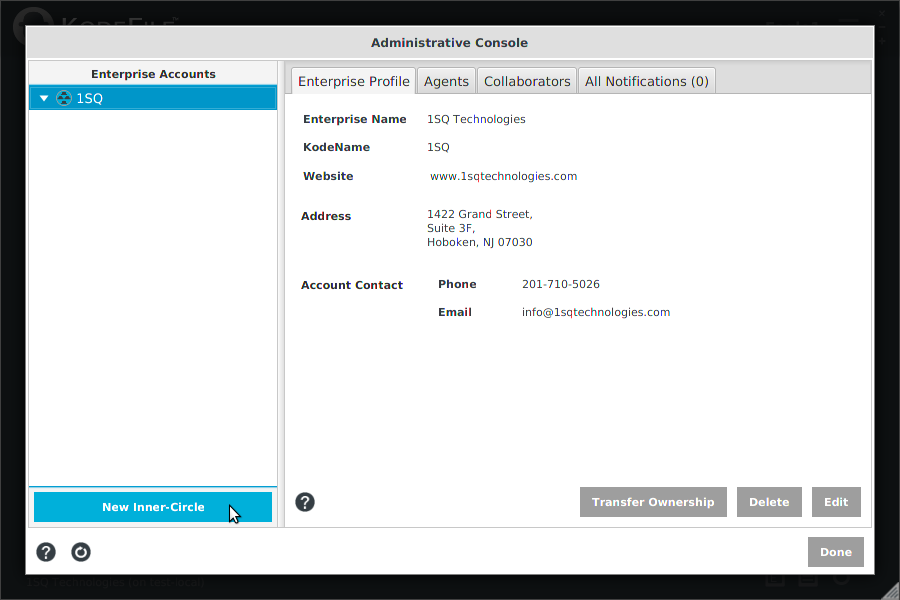
Task: Click the Transfer Ownership button
Action: click(653, 502)
